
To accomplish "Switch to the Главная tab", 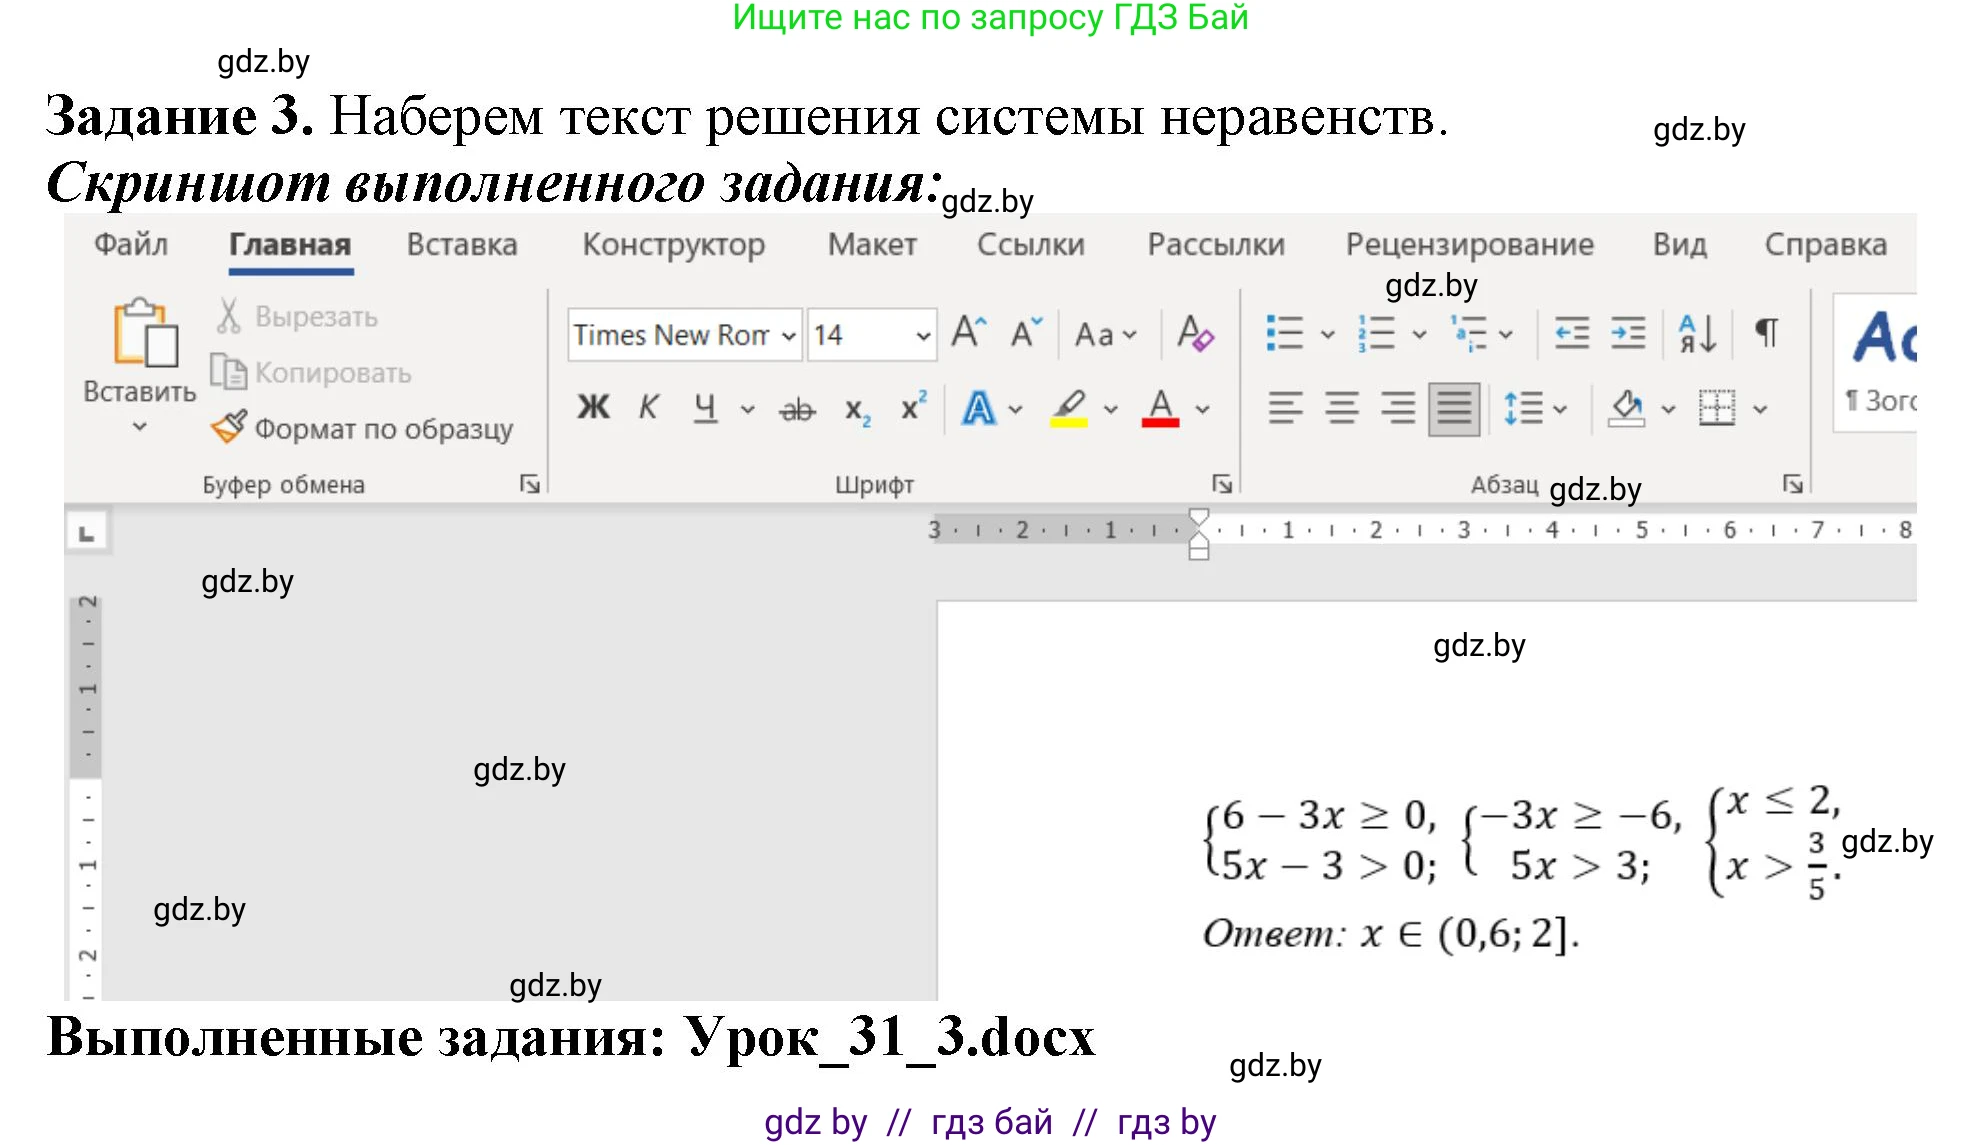I will [290, 245].
